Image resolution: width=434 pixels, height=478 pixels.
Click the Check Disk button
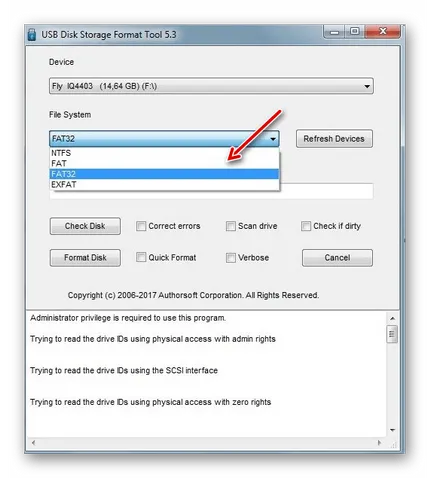85,226
